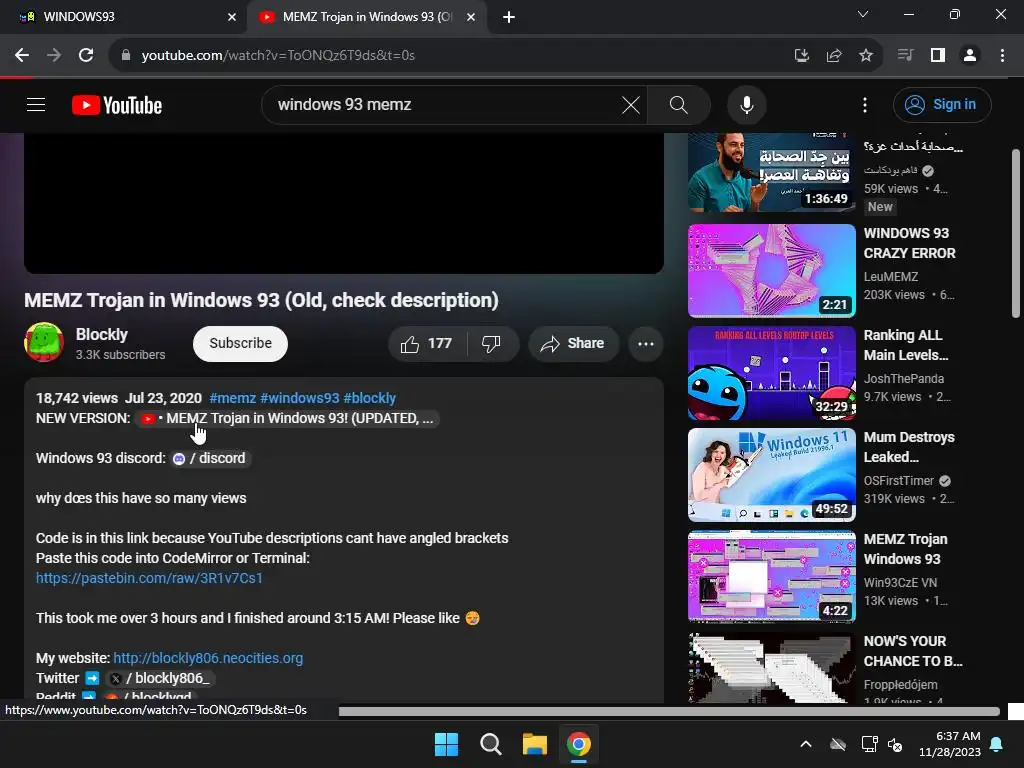Screen dimensions: 1024x768
Task: Open the tab search dropdown chevron
Action: pyautogui.click(x=863, y=14)
